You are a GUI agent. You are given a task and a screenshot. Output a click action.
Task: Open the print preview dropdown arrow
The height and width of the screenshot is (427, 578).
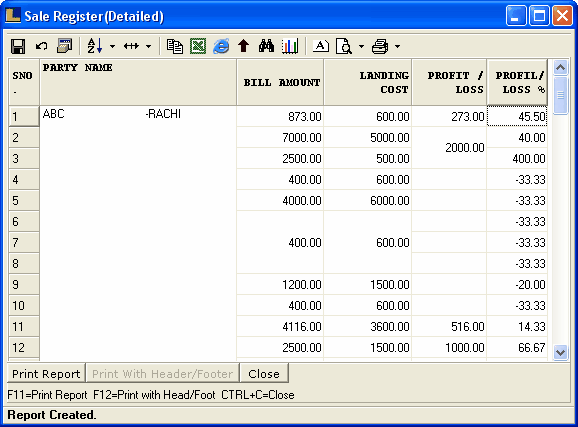pos(361,46)
